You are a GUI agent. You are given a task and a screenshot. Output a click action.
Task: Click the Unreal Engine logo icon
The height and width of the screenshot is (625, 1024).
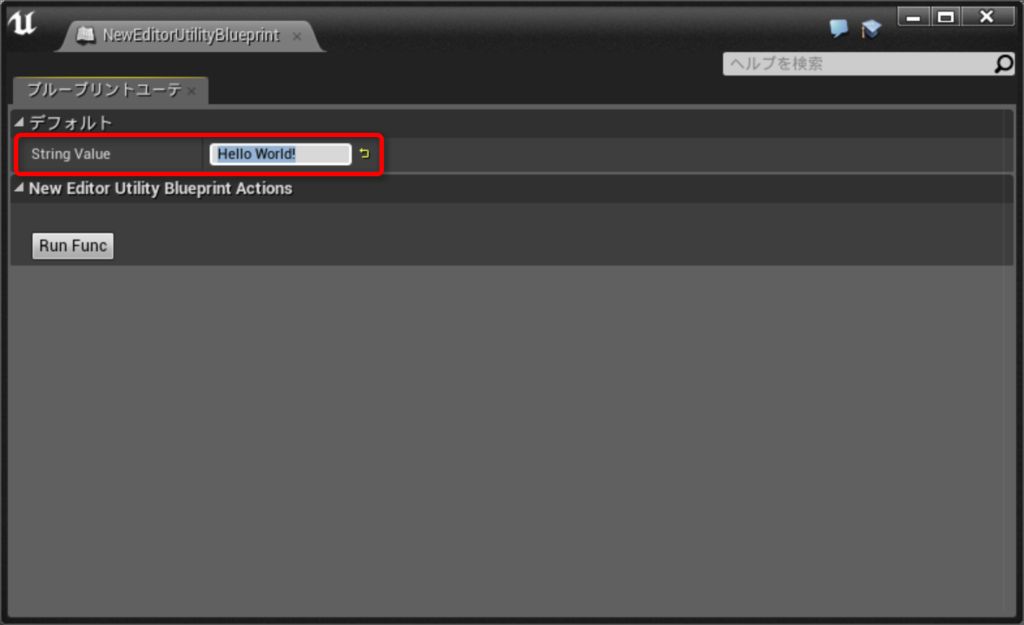coord(22,23)
